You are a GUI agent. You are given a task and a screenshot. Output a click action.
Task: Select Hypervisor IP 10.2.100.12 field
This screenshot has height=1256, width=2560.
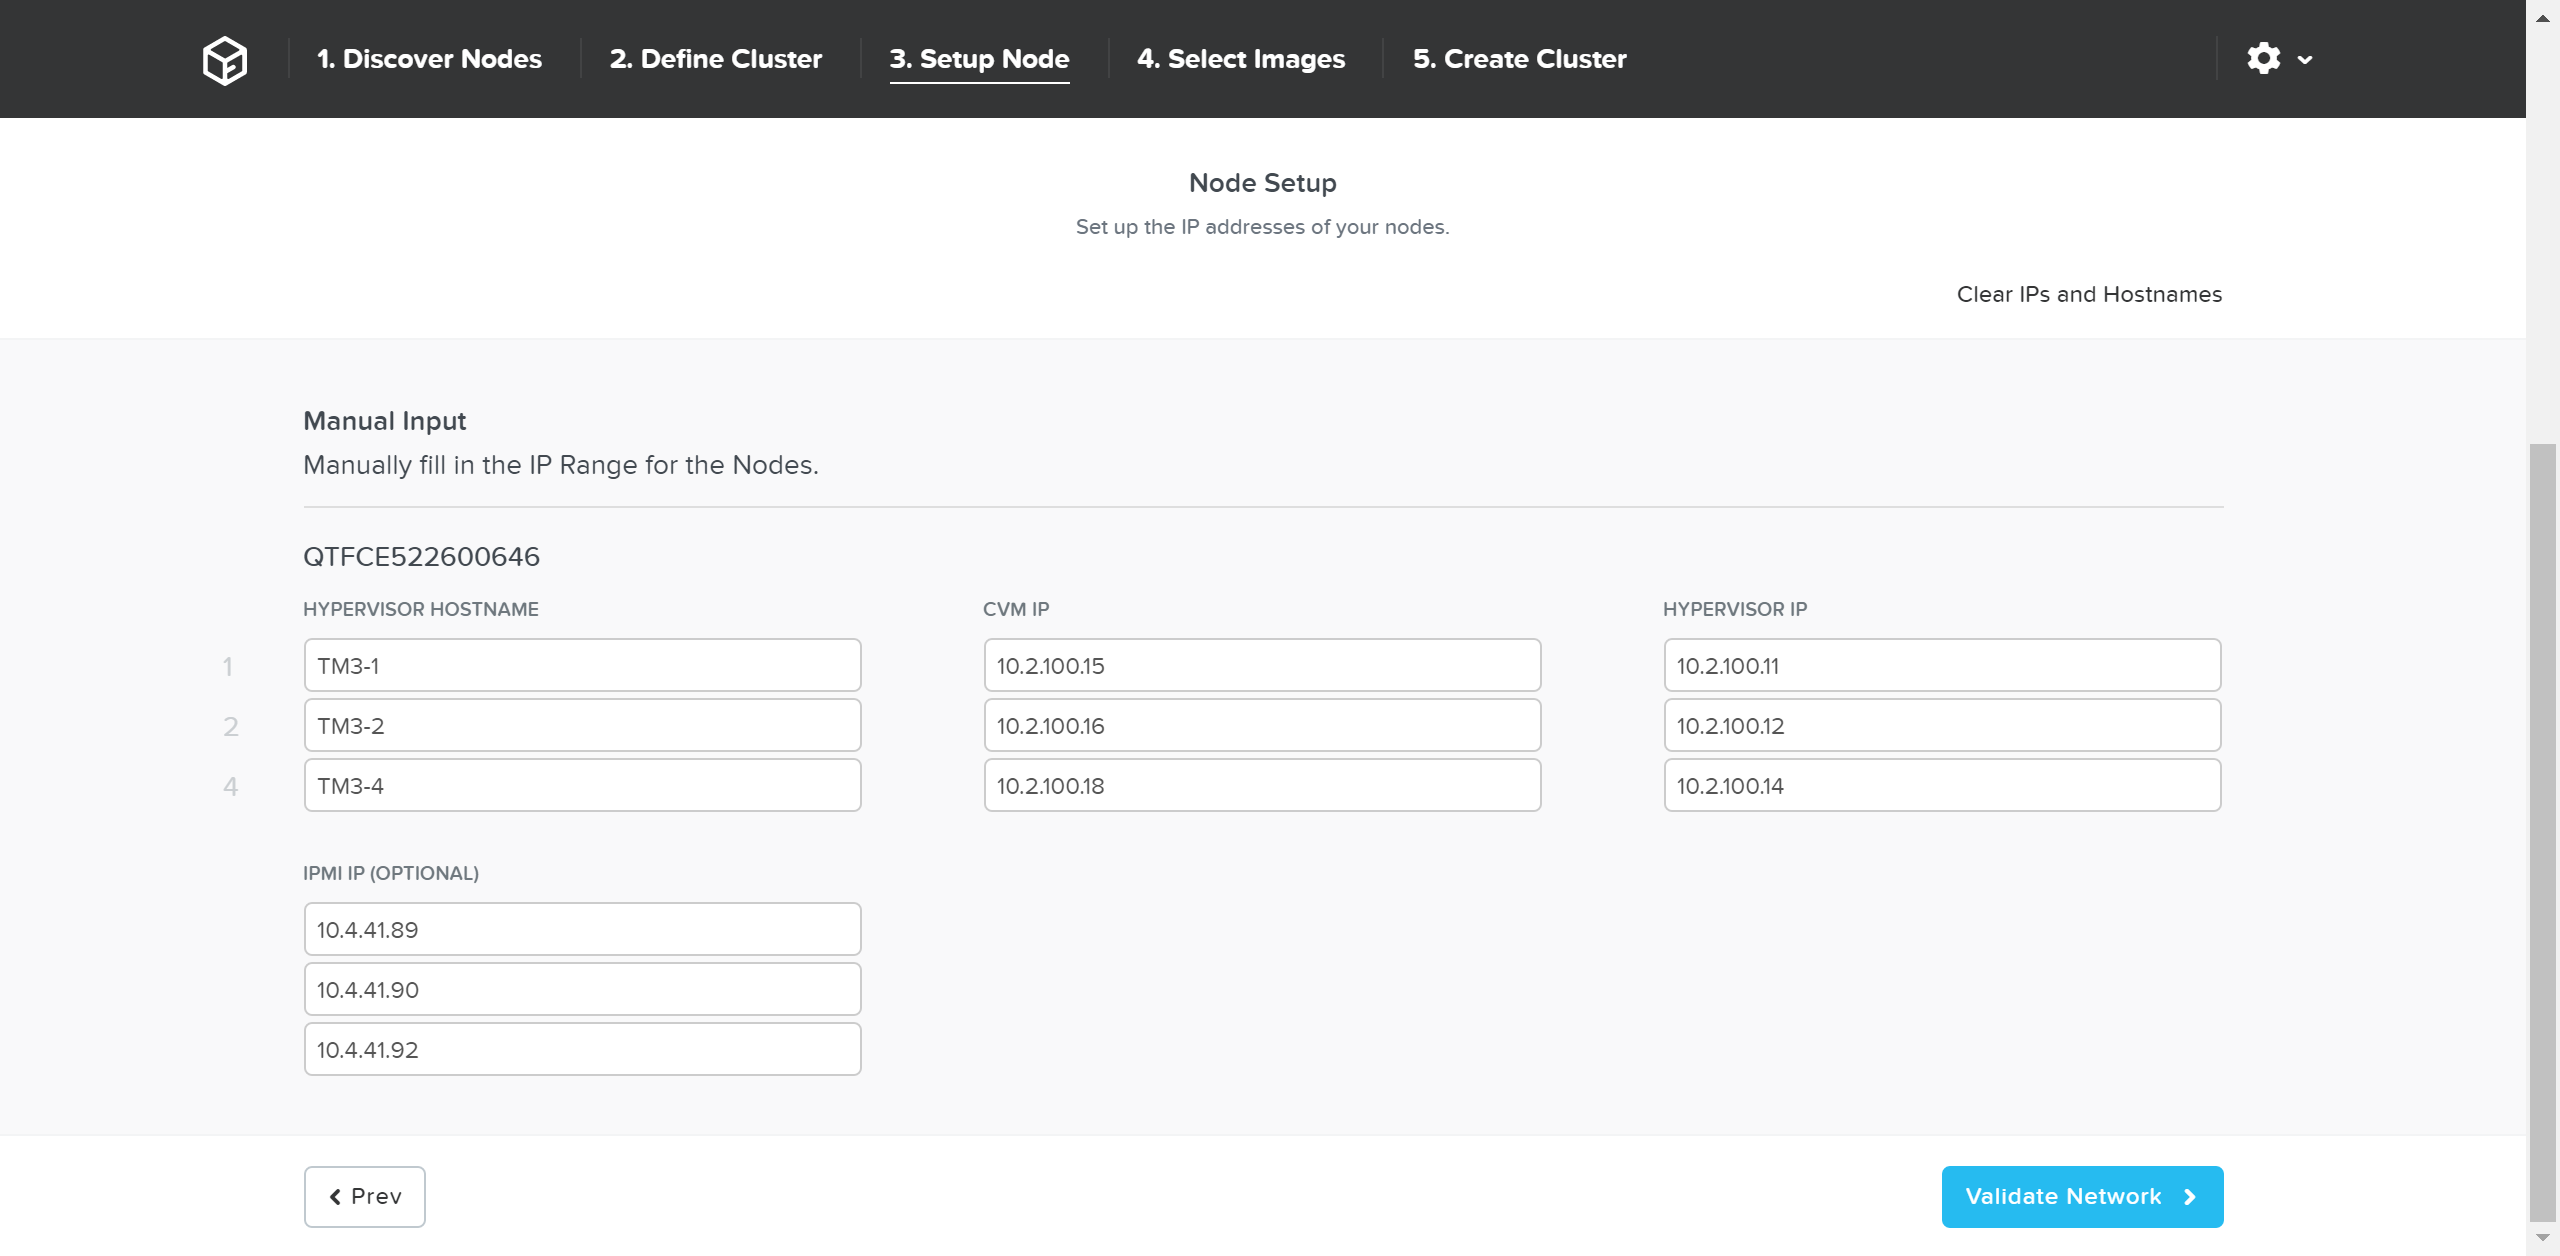(x=1942, y=726)
